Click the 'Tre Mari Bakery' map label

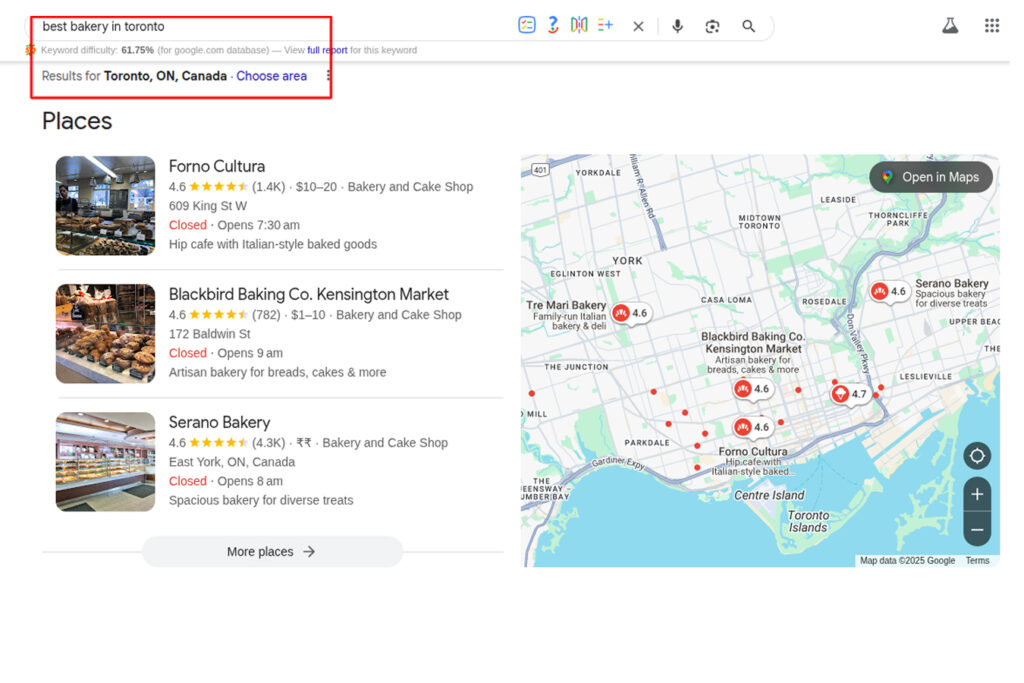pos(566,305)
